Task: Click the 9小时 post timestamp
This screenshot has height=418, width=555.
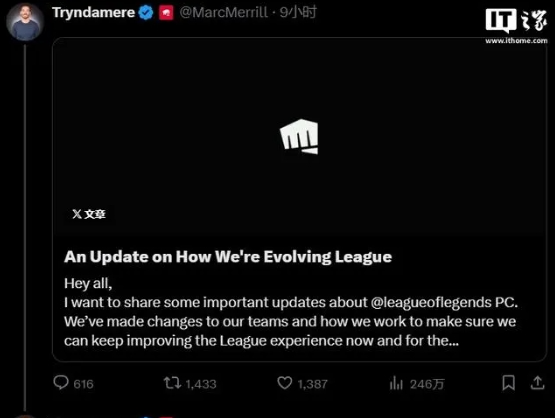Action: (298, 12)
